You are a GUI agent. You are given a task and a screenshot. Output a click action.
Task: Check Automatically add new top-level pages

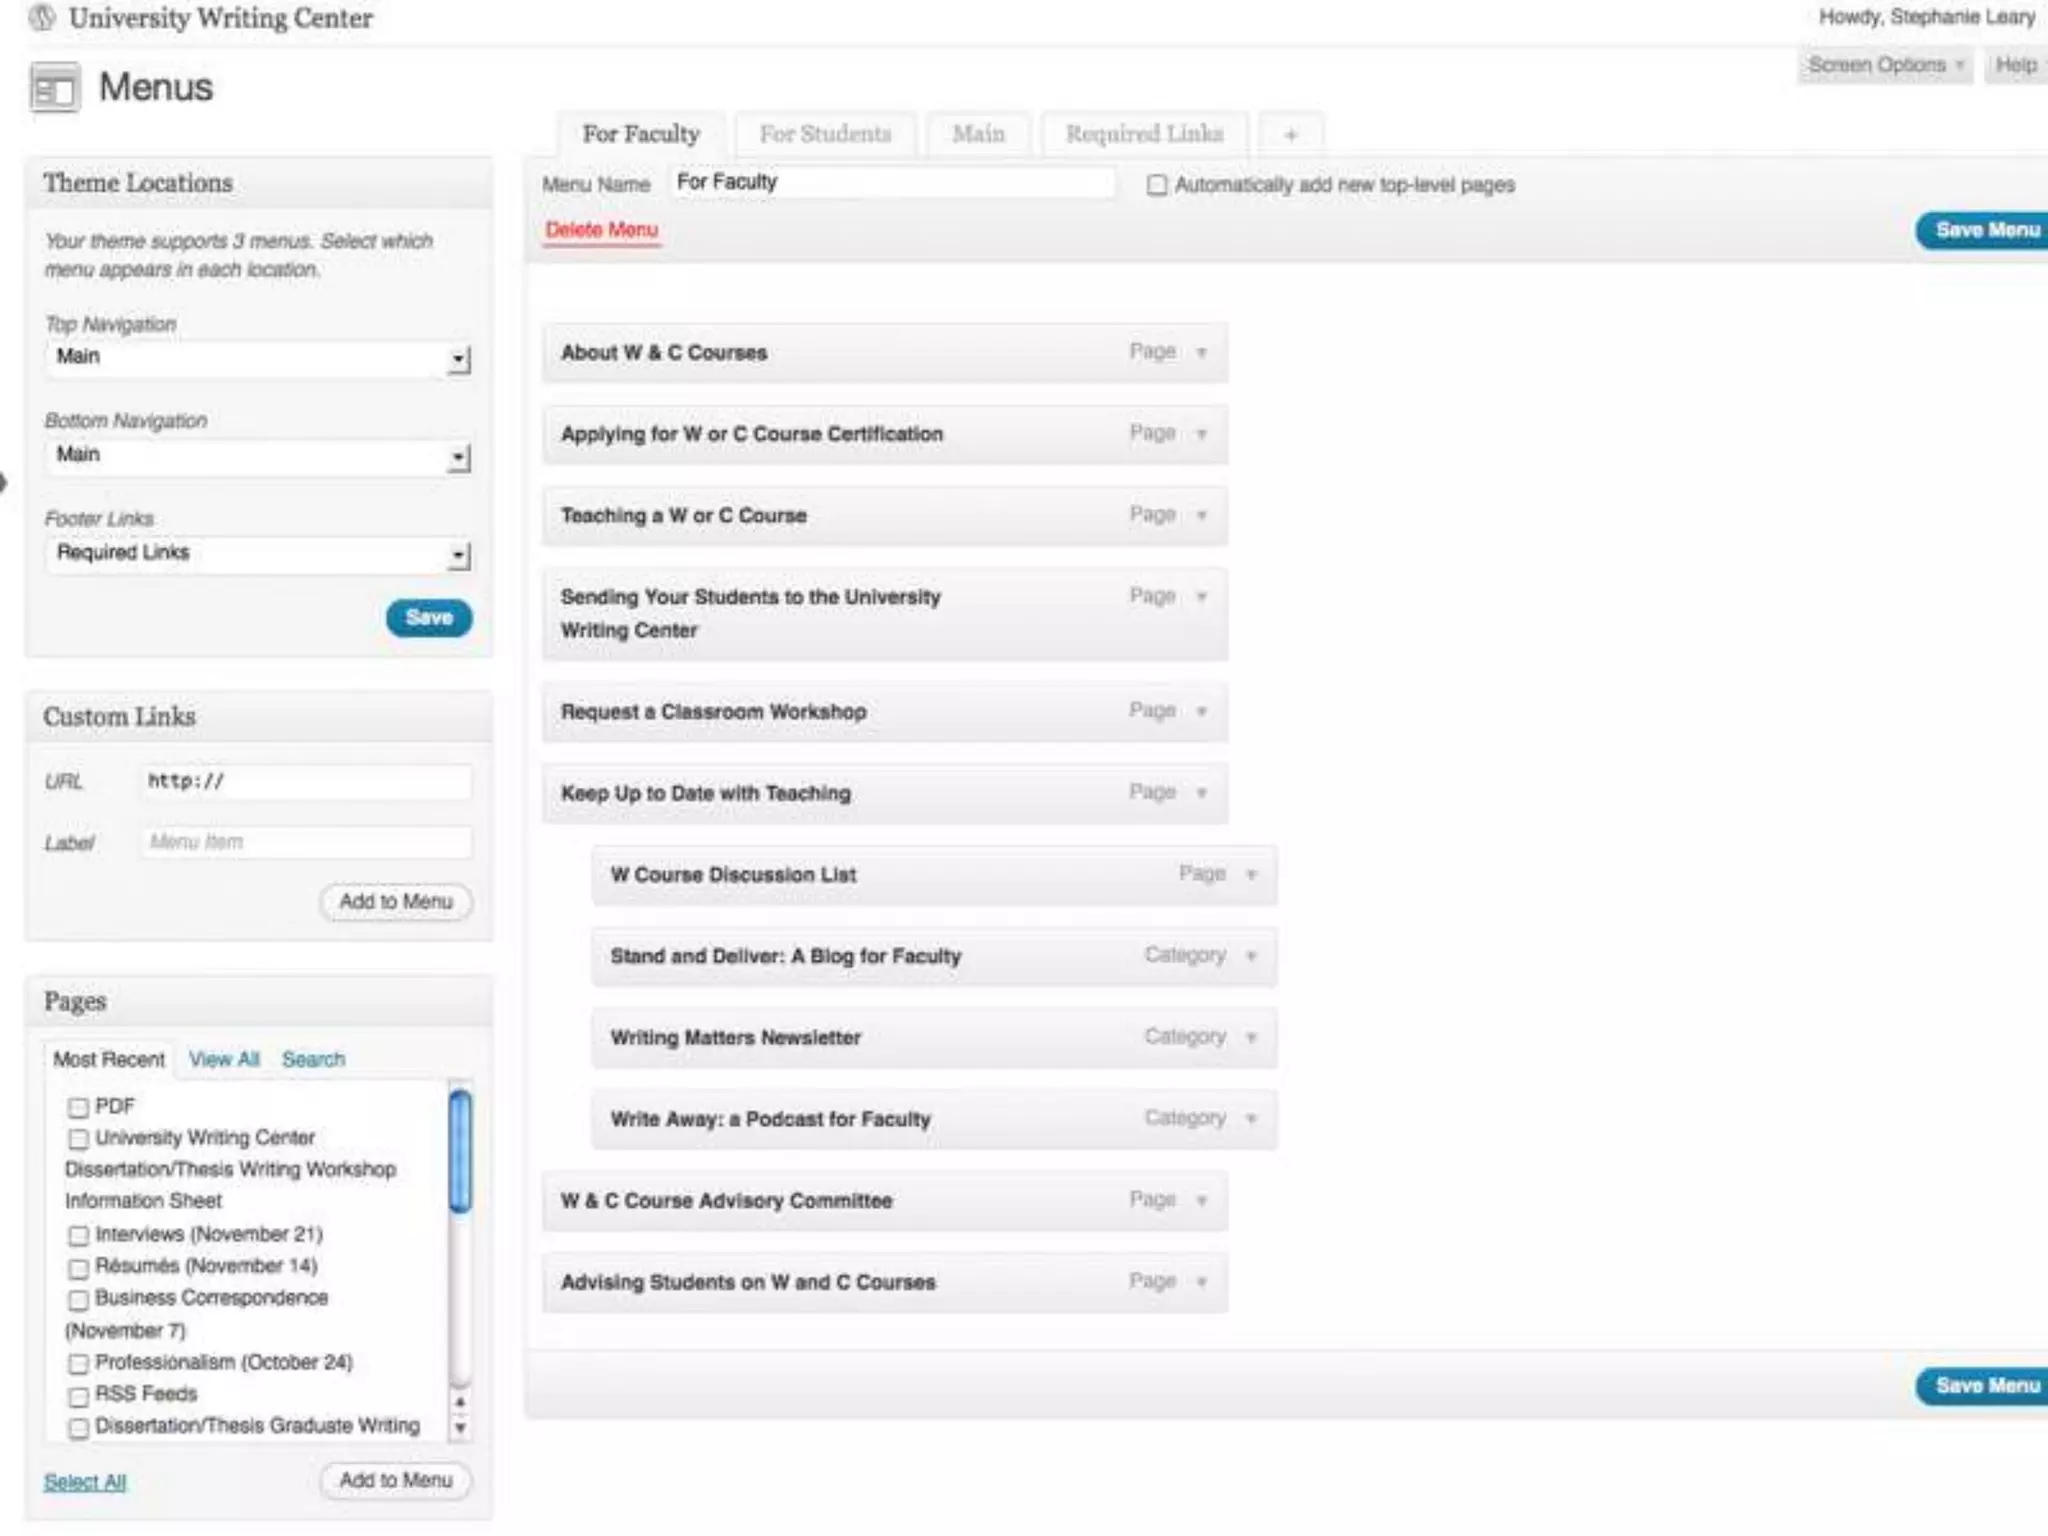click(x=1157, y=185)
